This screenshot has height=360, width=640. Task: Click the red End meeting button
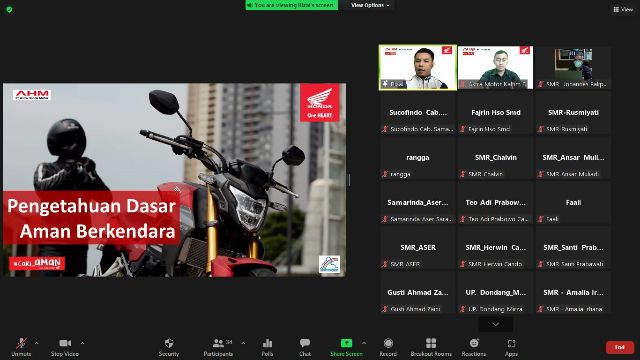coord(620,347)
